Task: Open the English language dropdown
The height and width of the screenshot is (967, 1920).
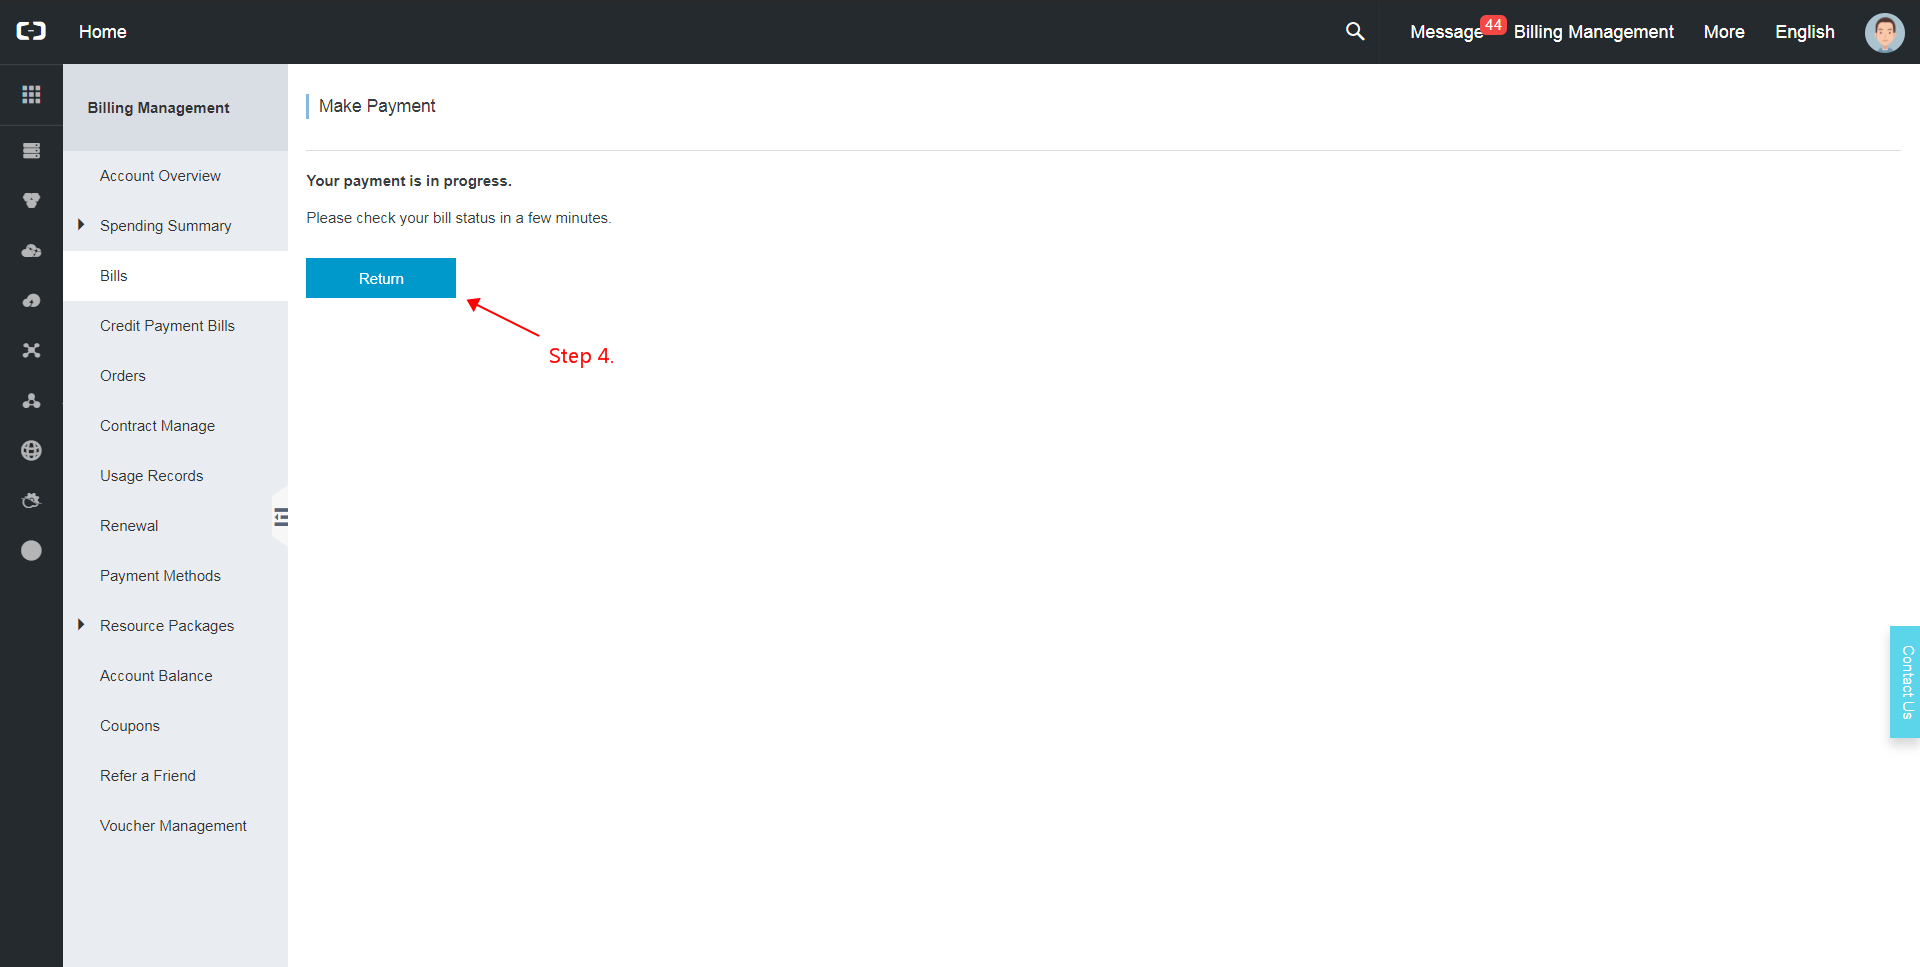Action: 1804,32
